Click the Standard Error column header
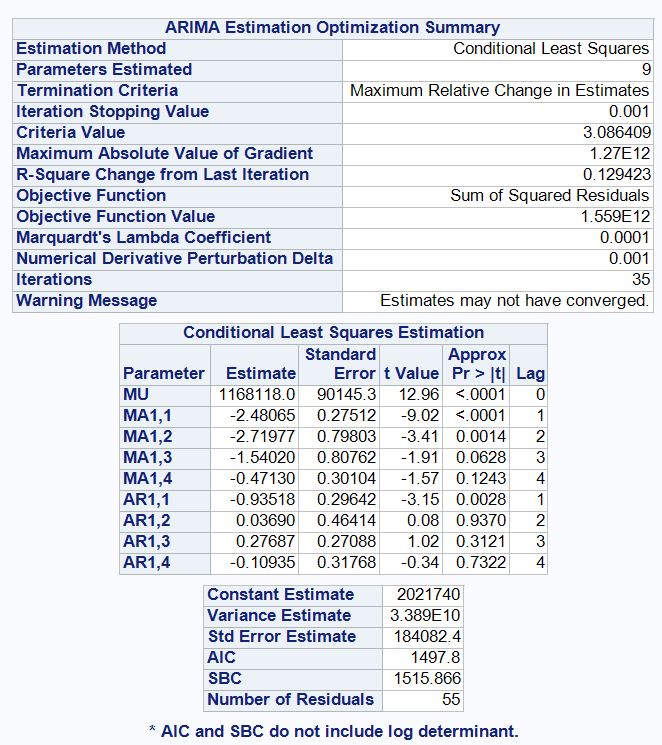This screenshot has width=662, height=745. pyautogui.click(x=340, y=364)
